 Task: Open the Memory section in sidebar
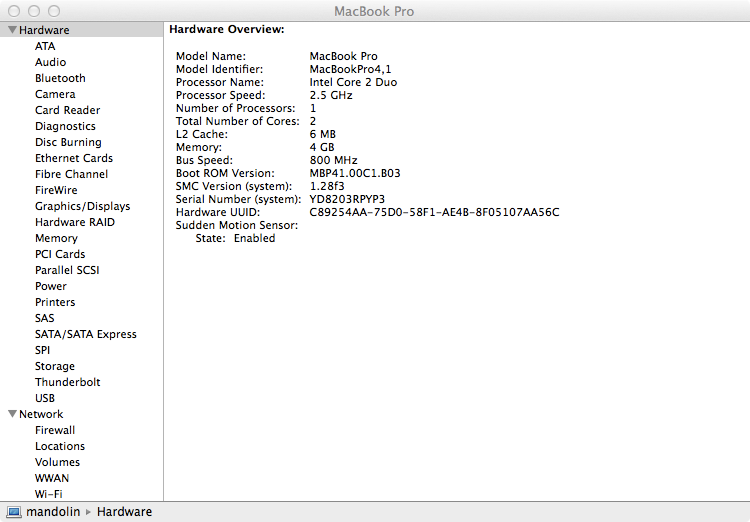coord(56,238)
